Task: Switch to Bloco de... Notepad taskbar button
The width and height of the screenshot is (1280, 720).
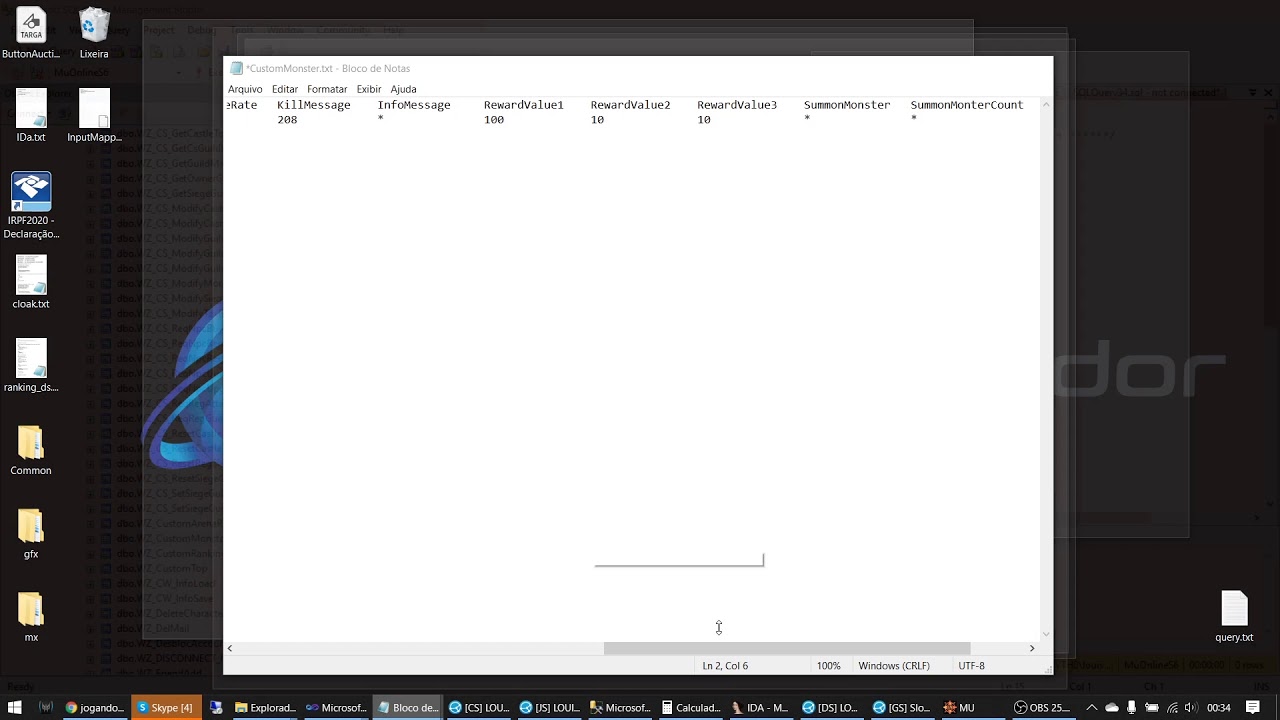Action: pos(408,707)
